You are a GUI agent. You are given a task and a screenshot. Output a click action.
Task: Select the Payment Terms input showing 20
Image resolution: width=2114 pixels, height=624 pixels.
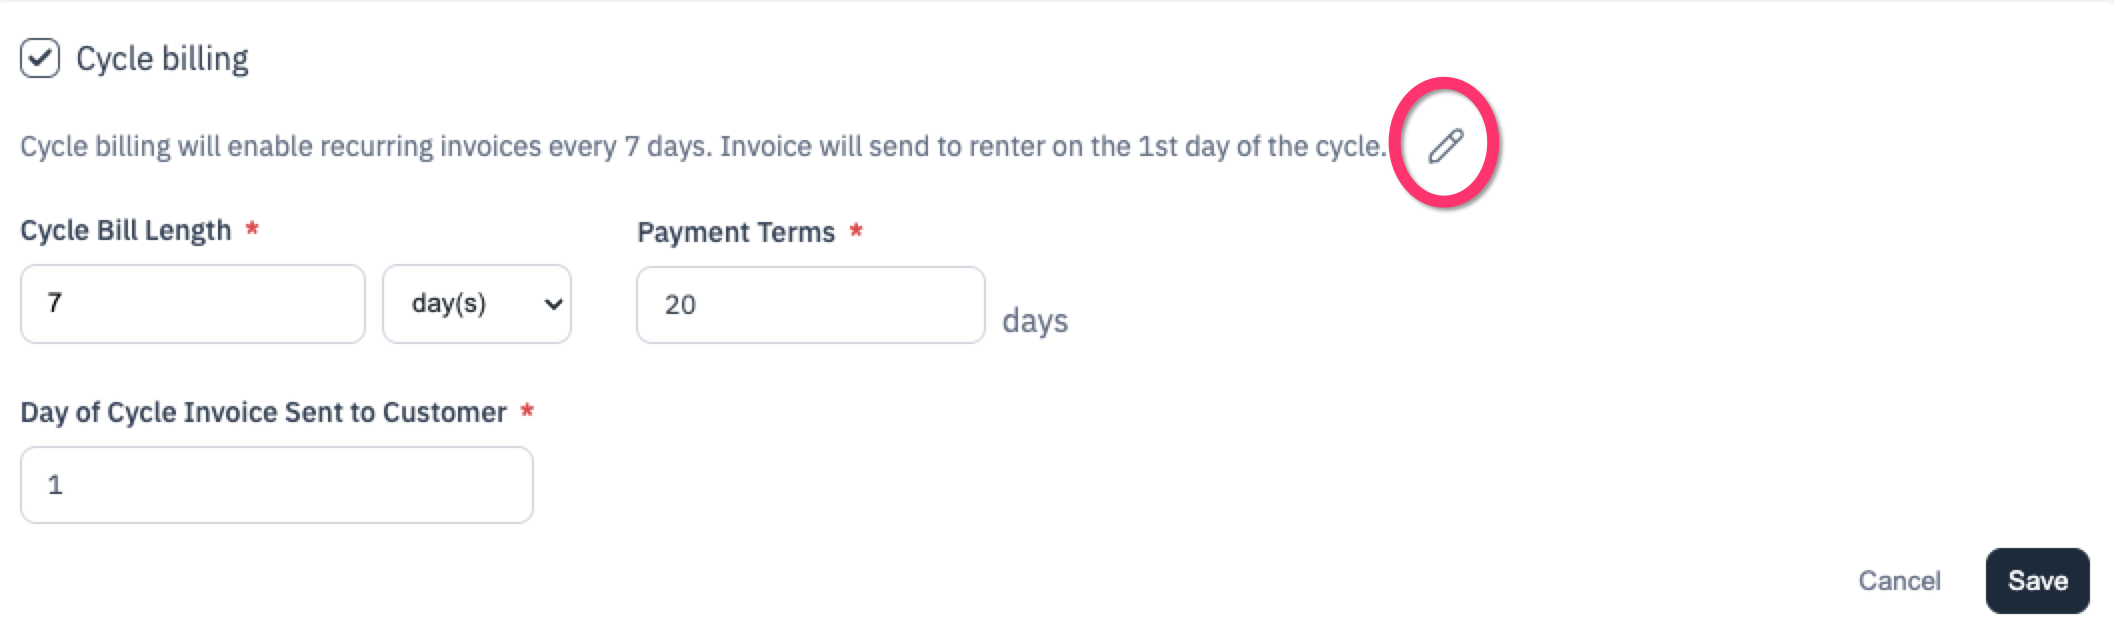click(x=810, y=303)
